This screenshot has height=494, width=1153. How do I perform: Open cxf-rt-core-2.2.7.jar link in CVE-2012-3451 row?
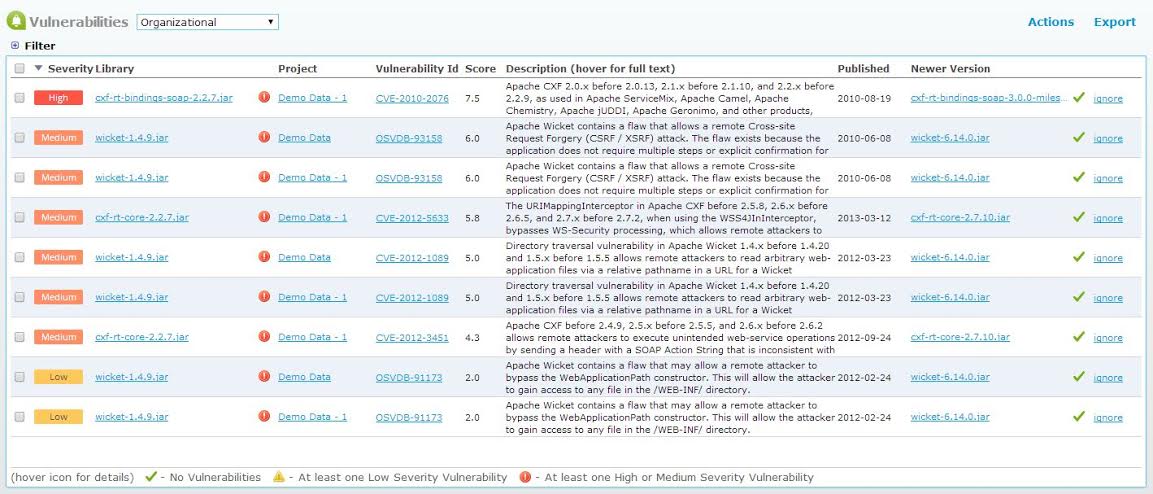tap(142, 337)
